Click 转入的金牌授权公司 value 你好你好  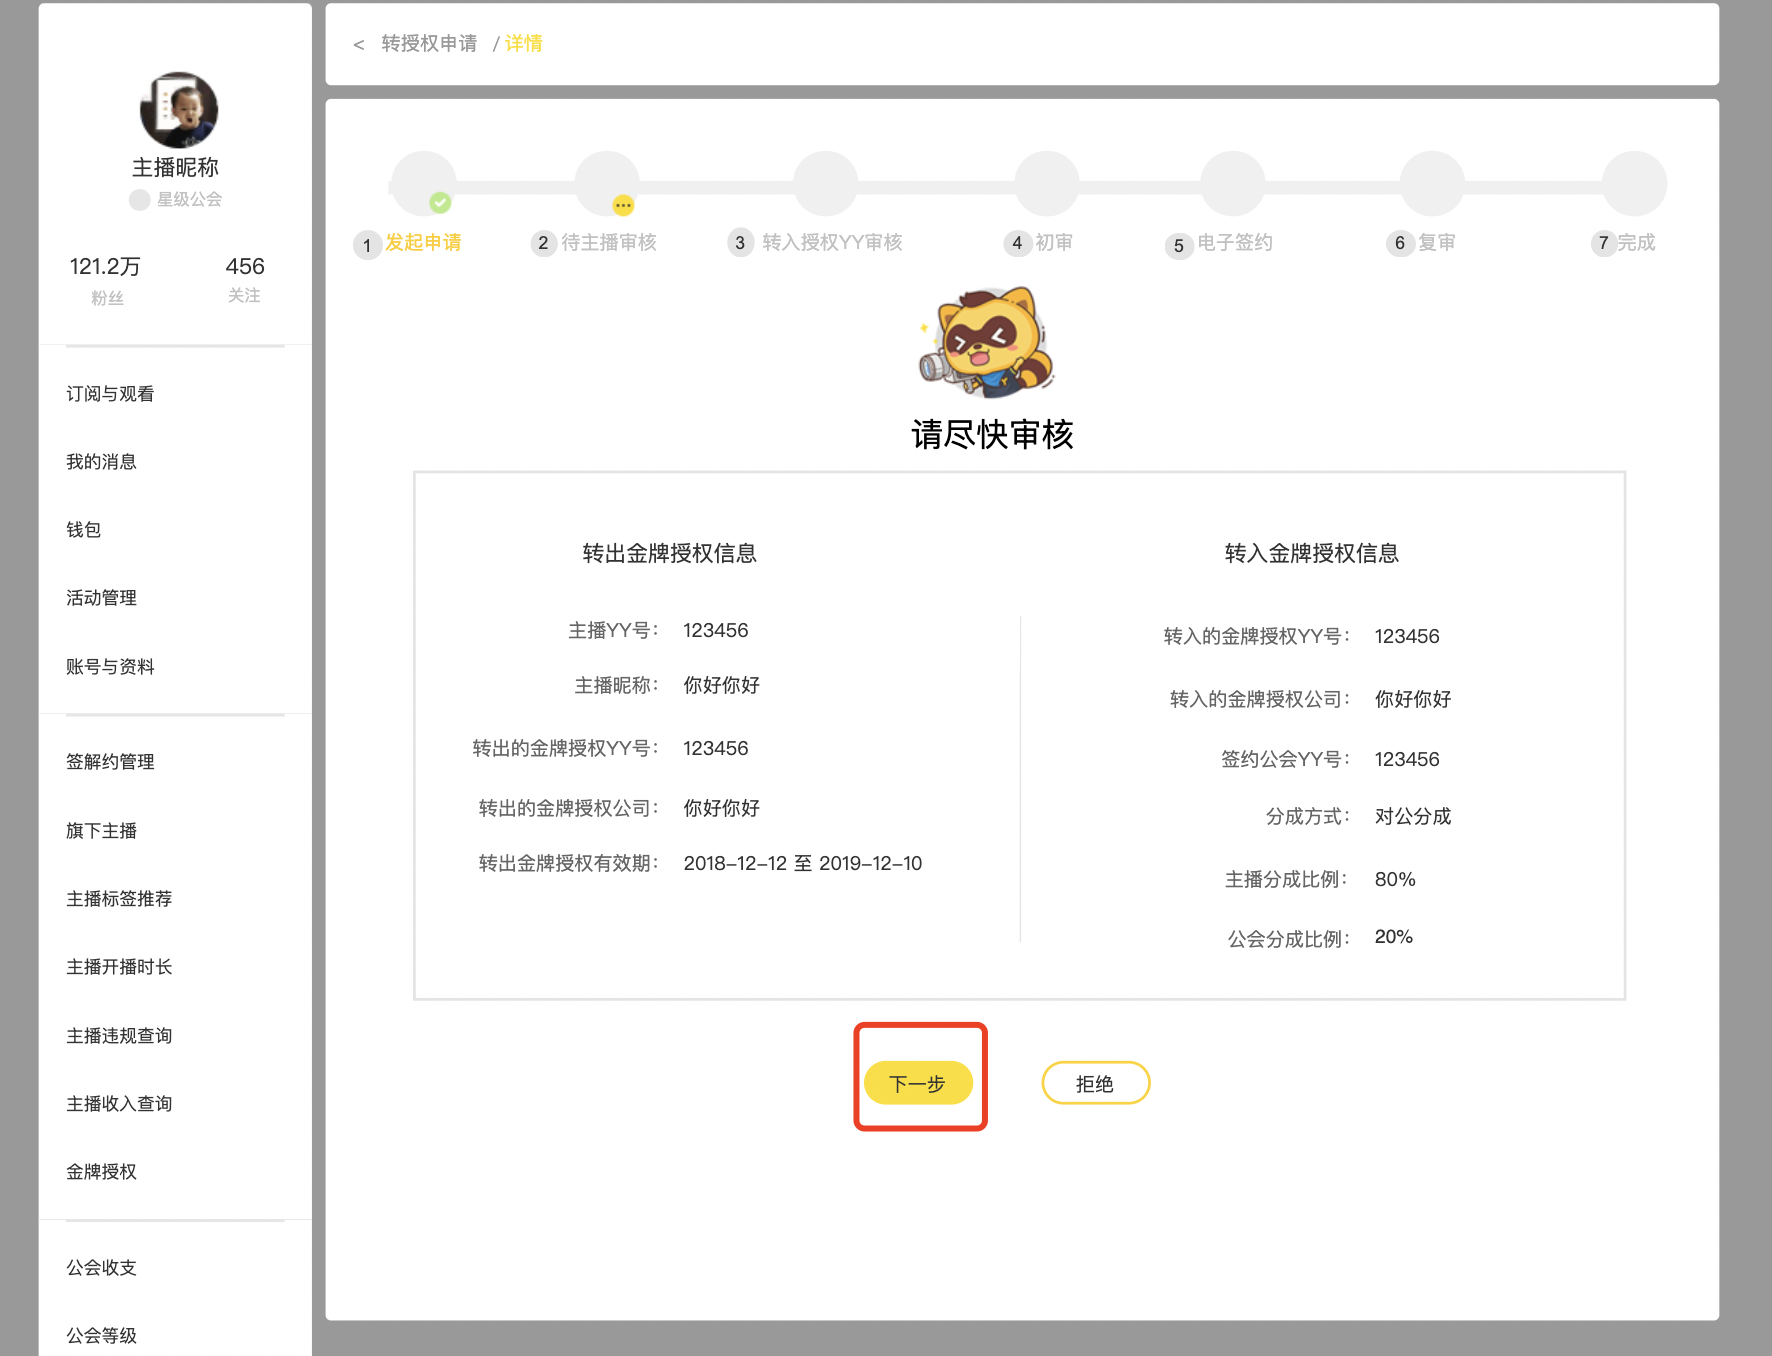point(1412,699)
